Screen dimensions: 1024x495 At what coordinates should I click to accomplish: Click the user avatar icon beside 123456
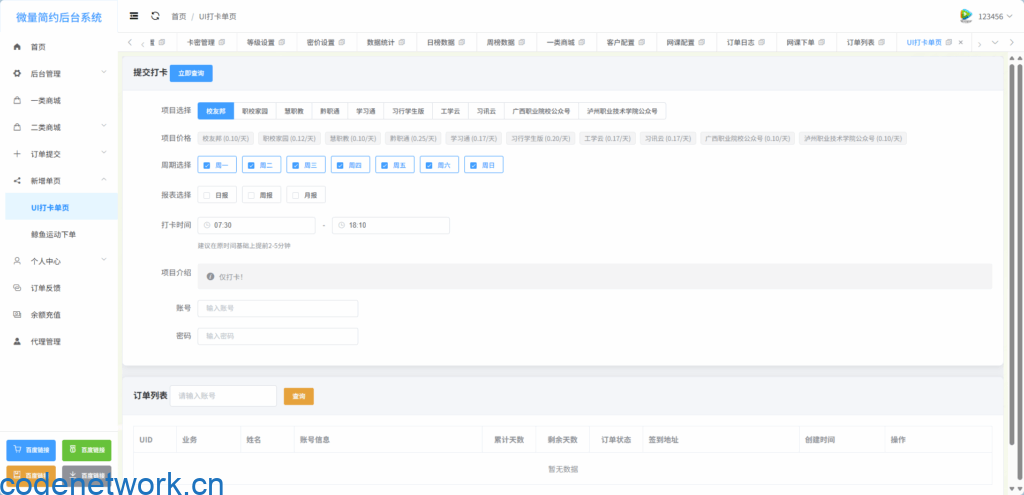click(x=966, y=16)
